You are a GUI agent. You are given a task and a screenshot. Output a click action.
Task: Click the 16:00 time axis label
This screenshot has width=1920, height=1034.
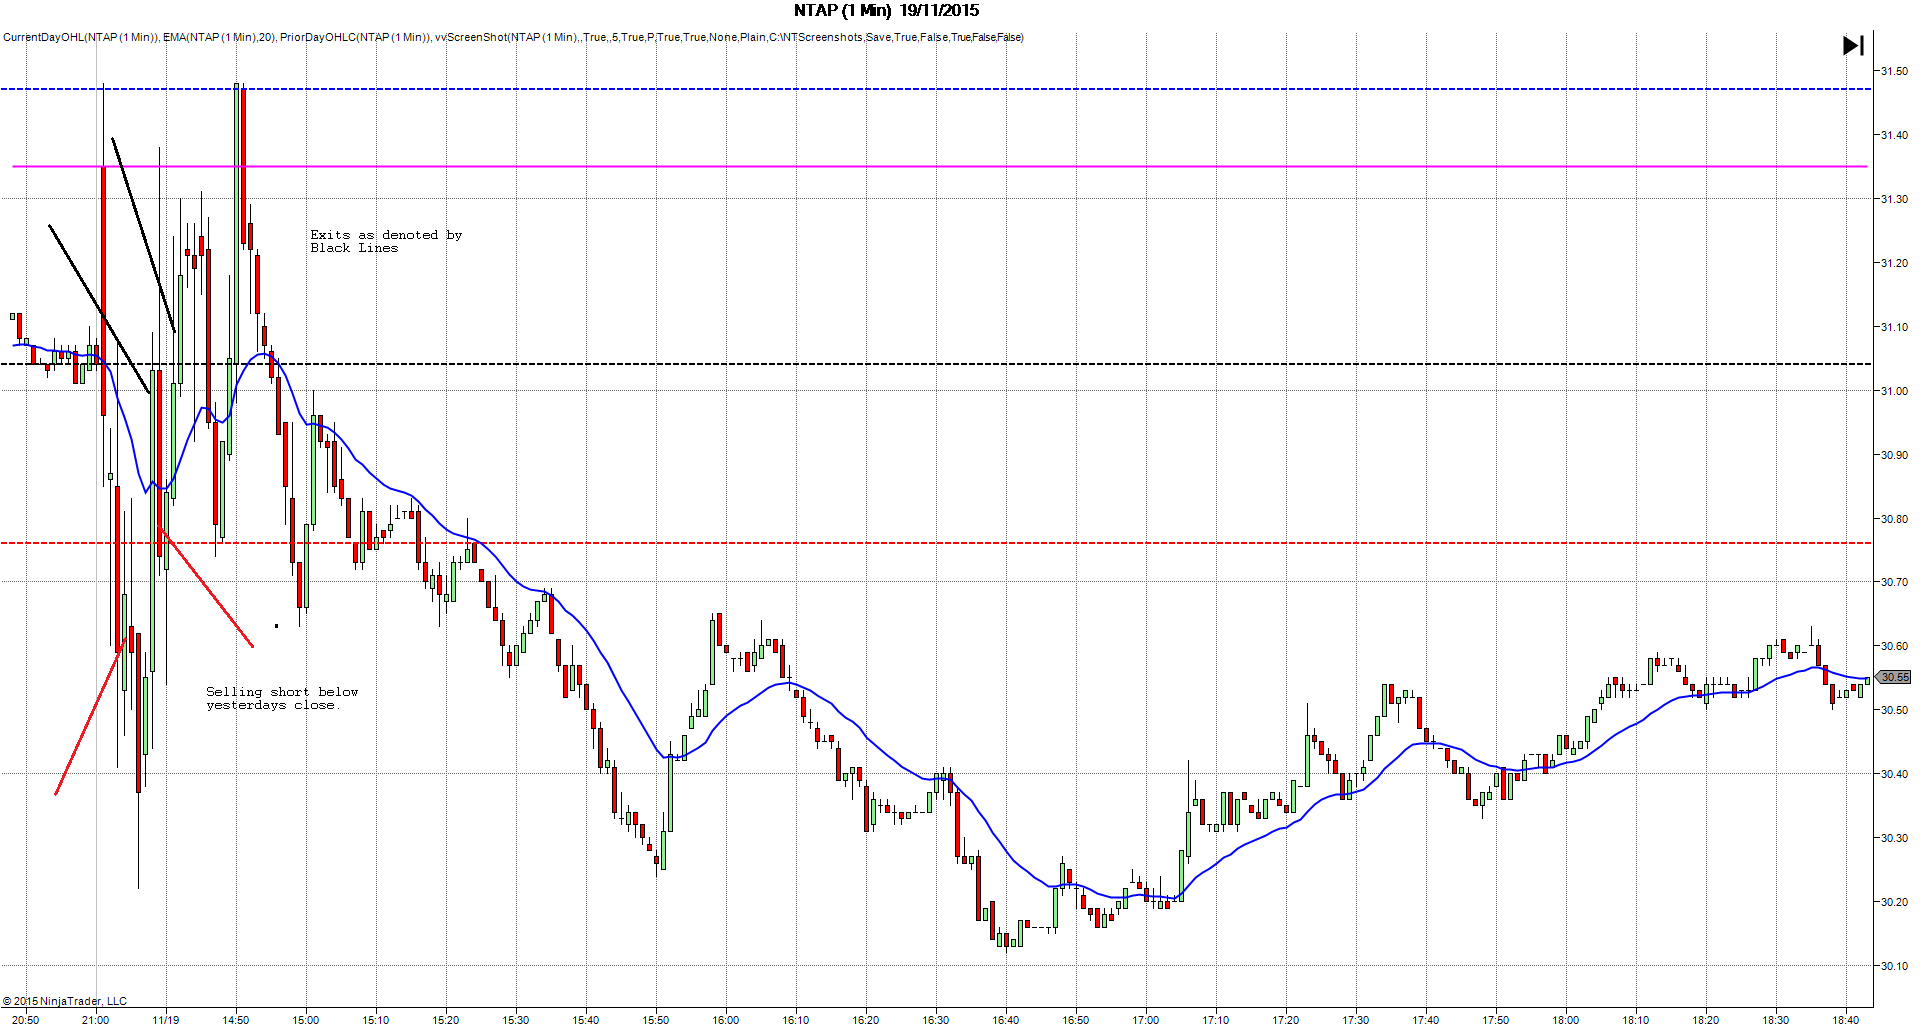click(x=726, y=1020)
